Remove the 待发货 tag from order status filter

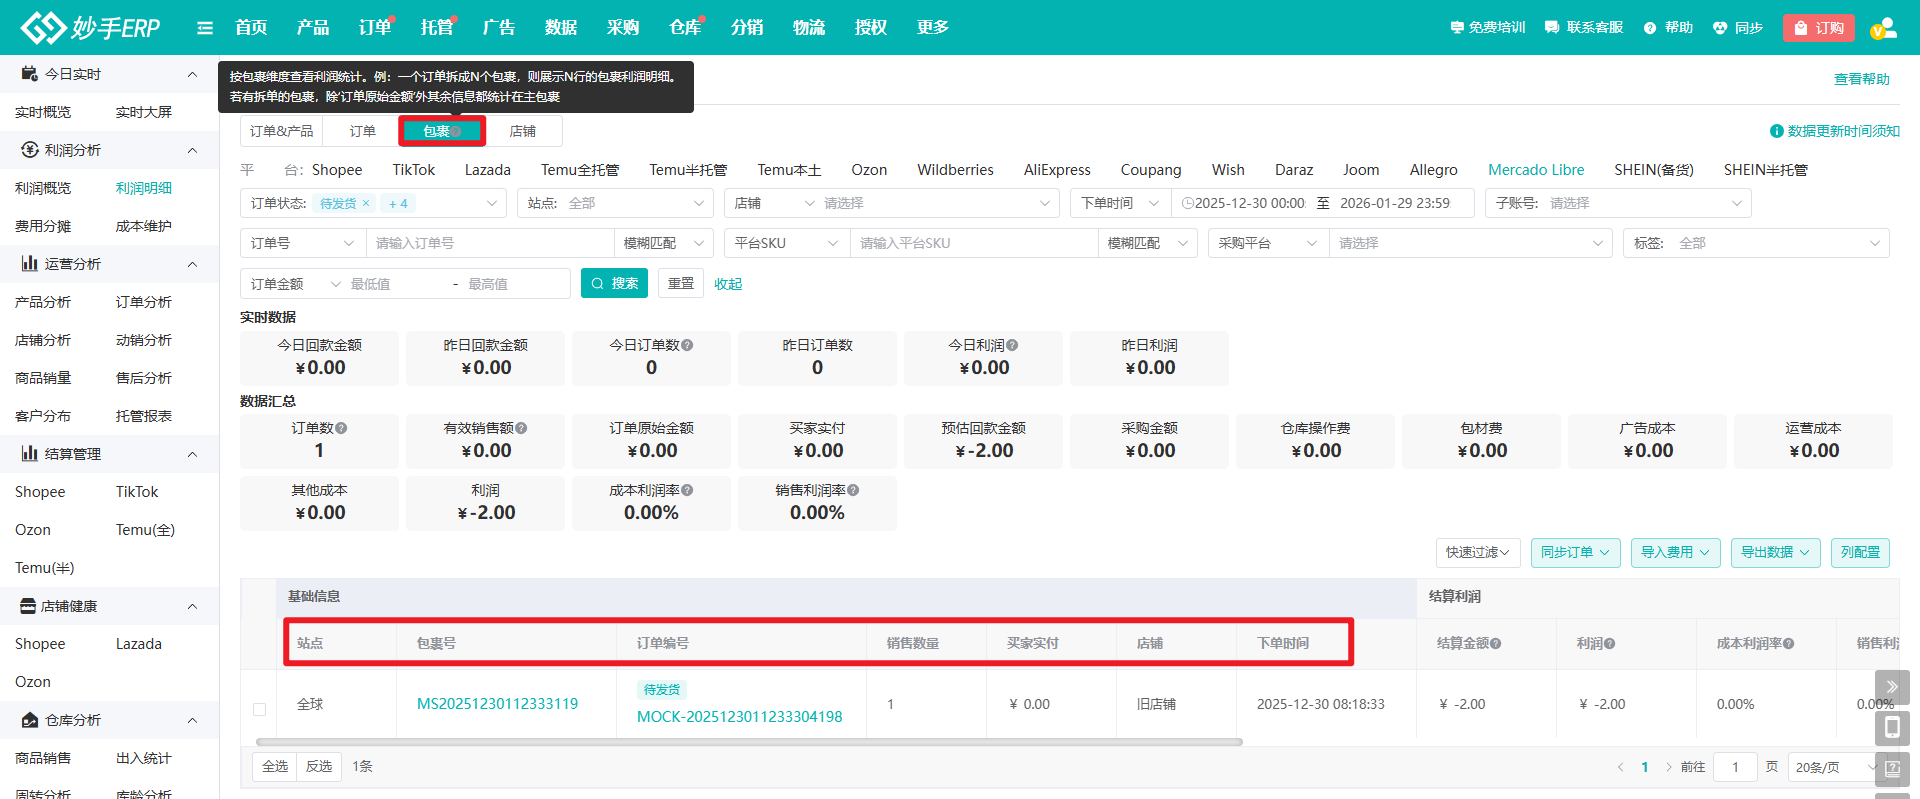(x=366, y=203)
